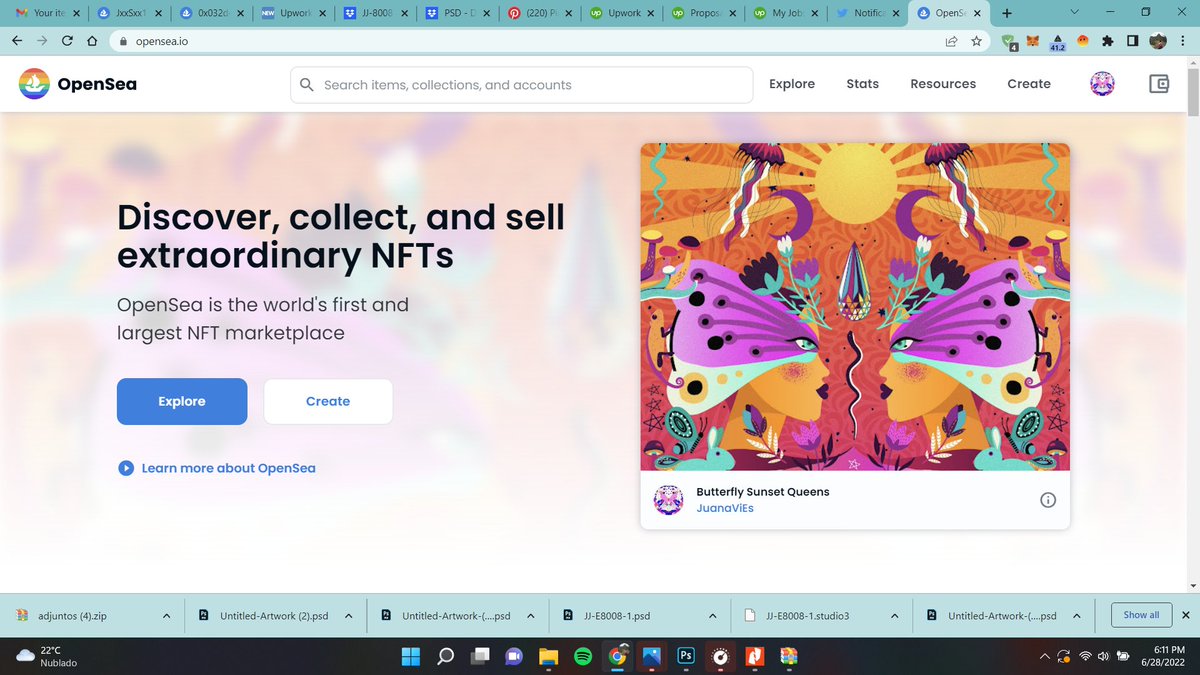The width and height of the screenshot is (1200, 675).
Task: Launch Photoshop from the taskbar
Action: (x=686, y=656)
